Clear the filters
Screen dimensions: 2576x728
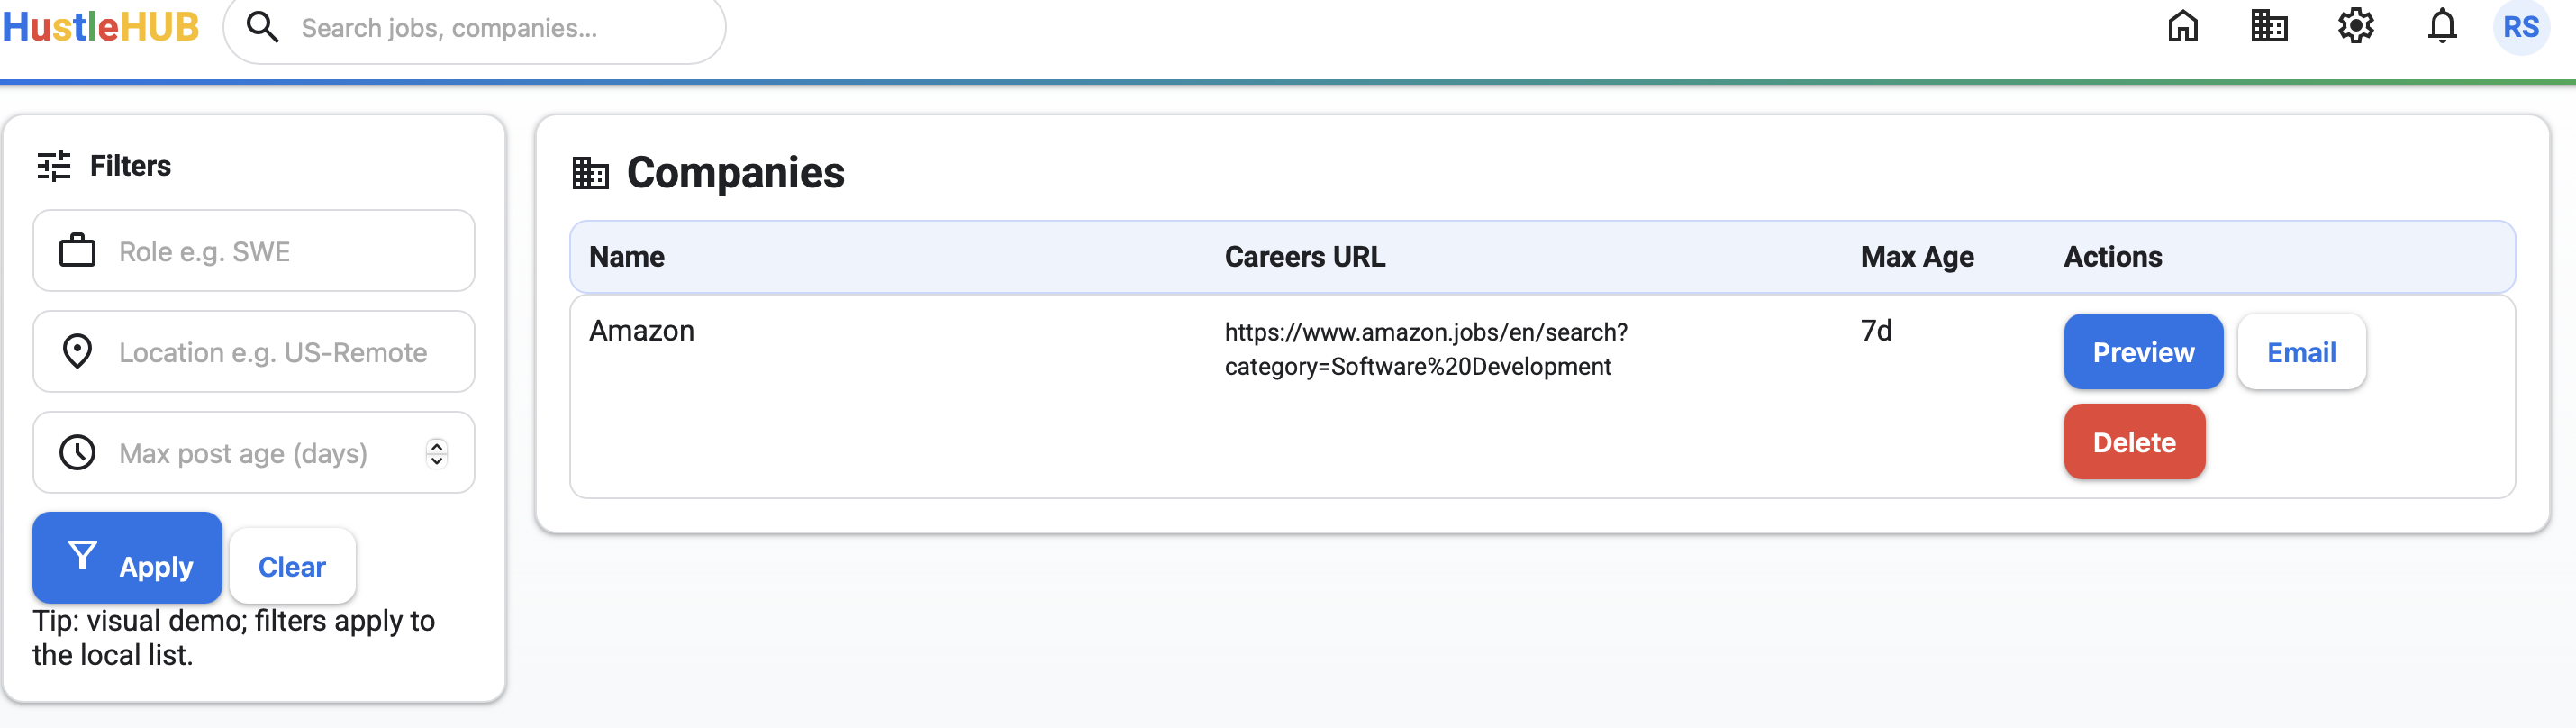tap(292, 567)
